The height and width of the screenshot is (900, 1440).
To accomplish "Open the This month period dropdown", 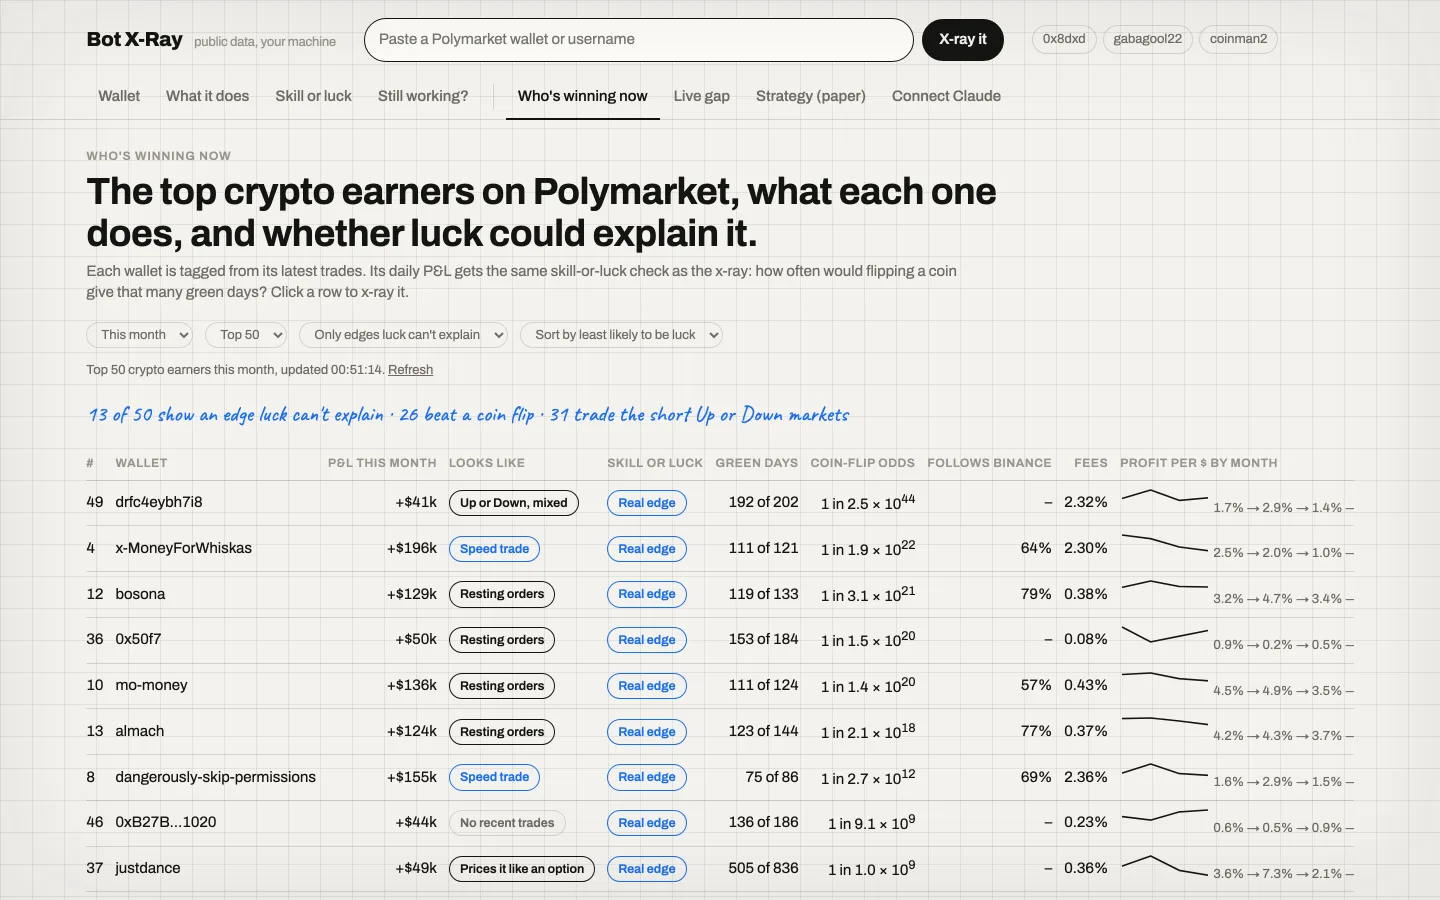I will [139, 335].
